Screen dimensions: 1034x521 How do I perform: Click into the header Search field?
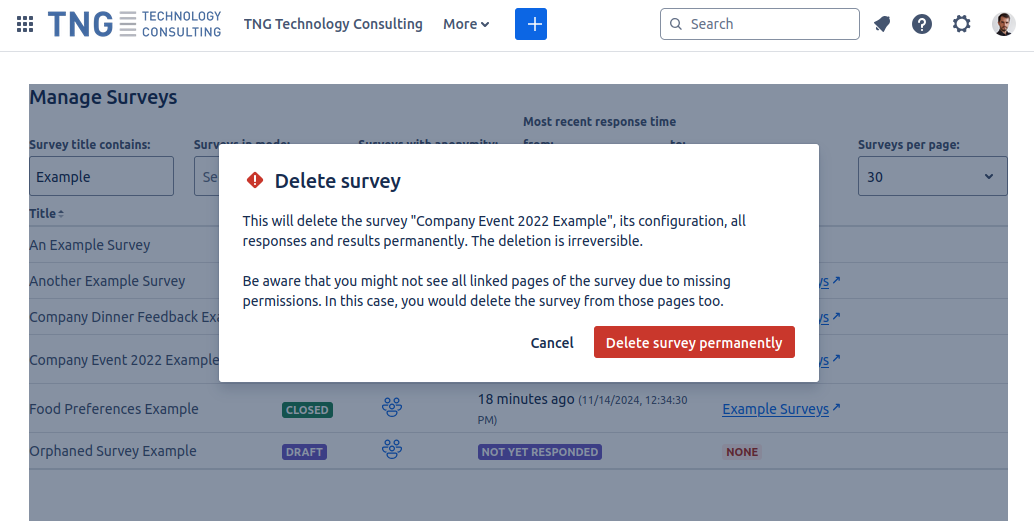(770, 24)
